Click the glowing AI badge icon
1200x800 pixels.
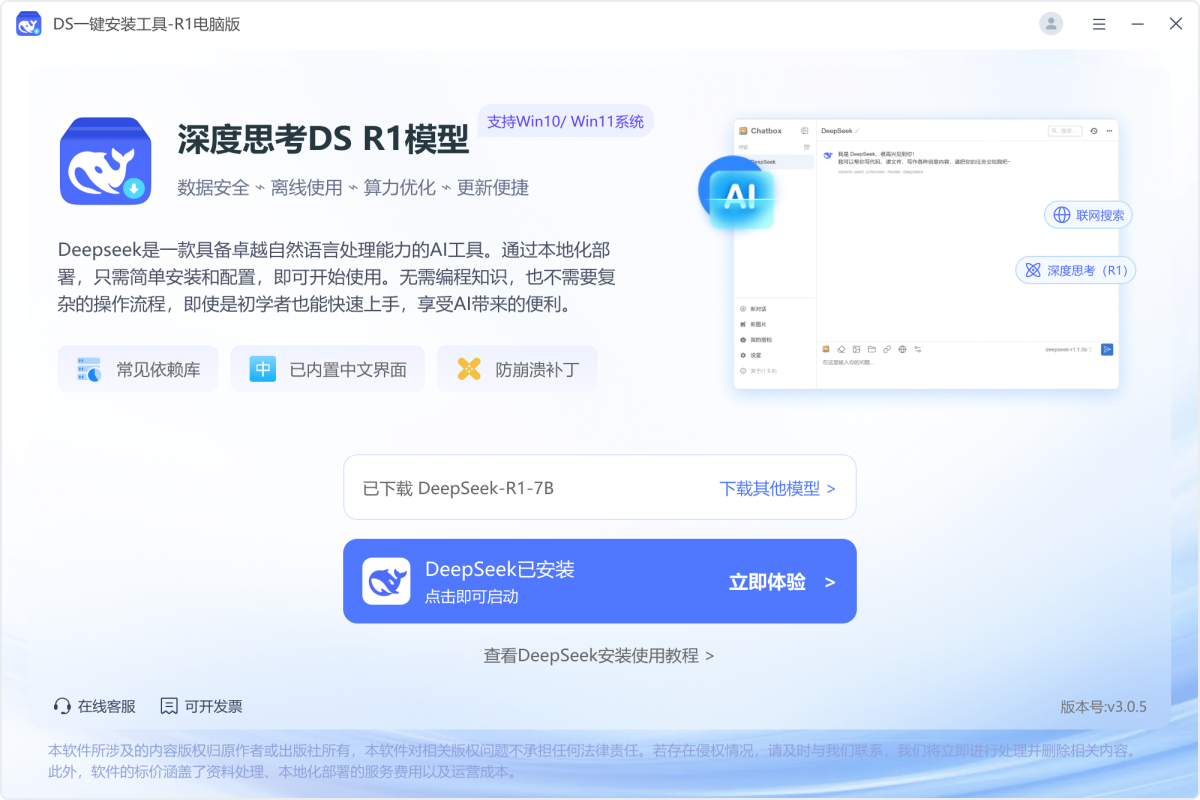739,195
